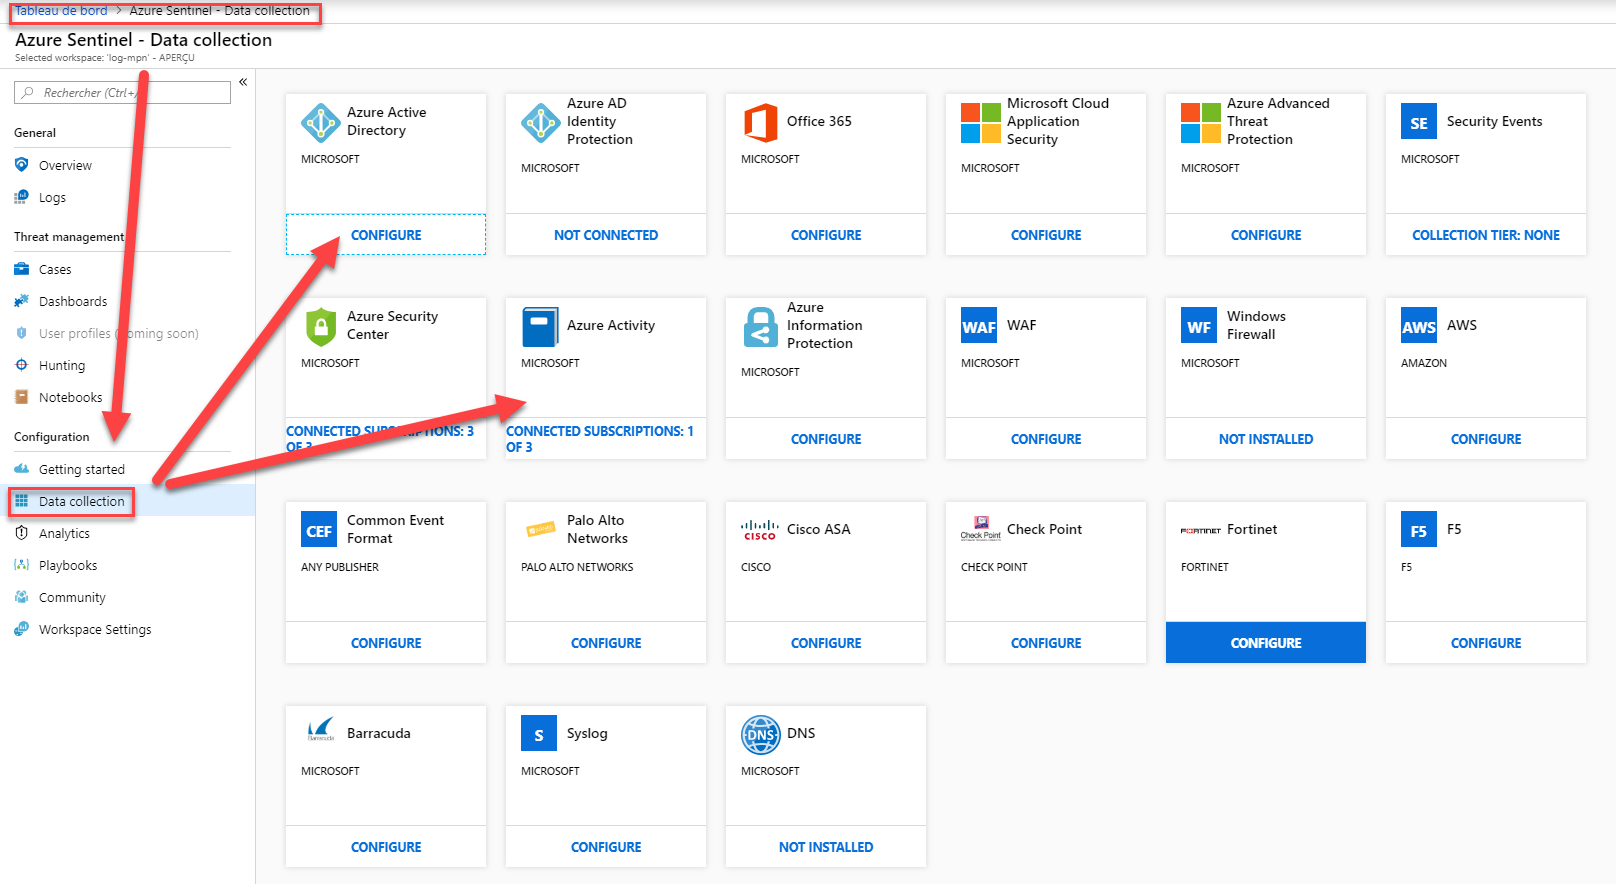
Task: Open Playbooks from the sidebar
Action: (68, 565)
